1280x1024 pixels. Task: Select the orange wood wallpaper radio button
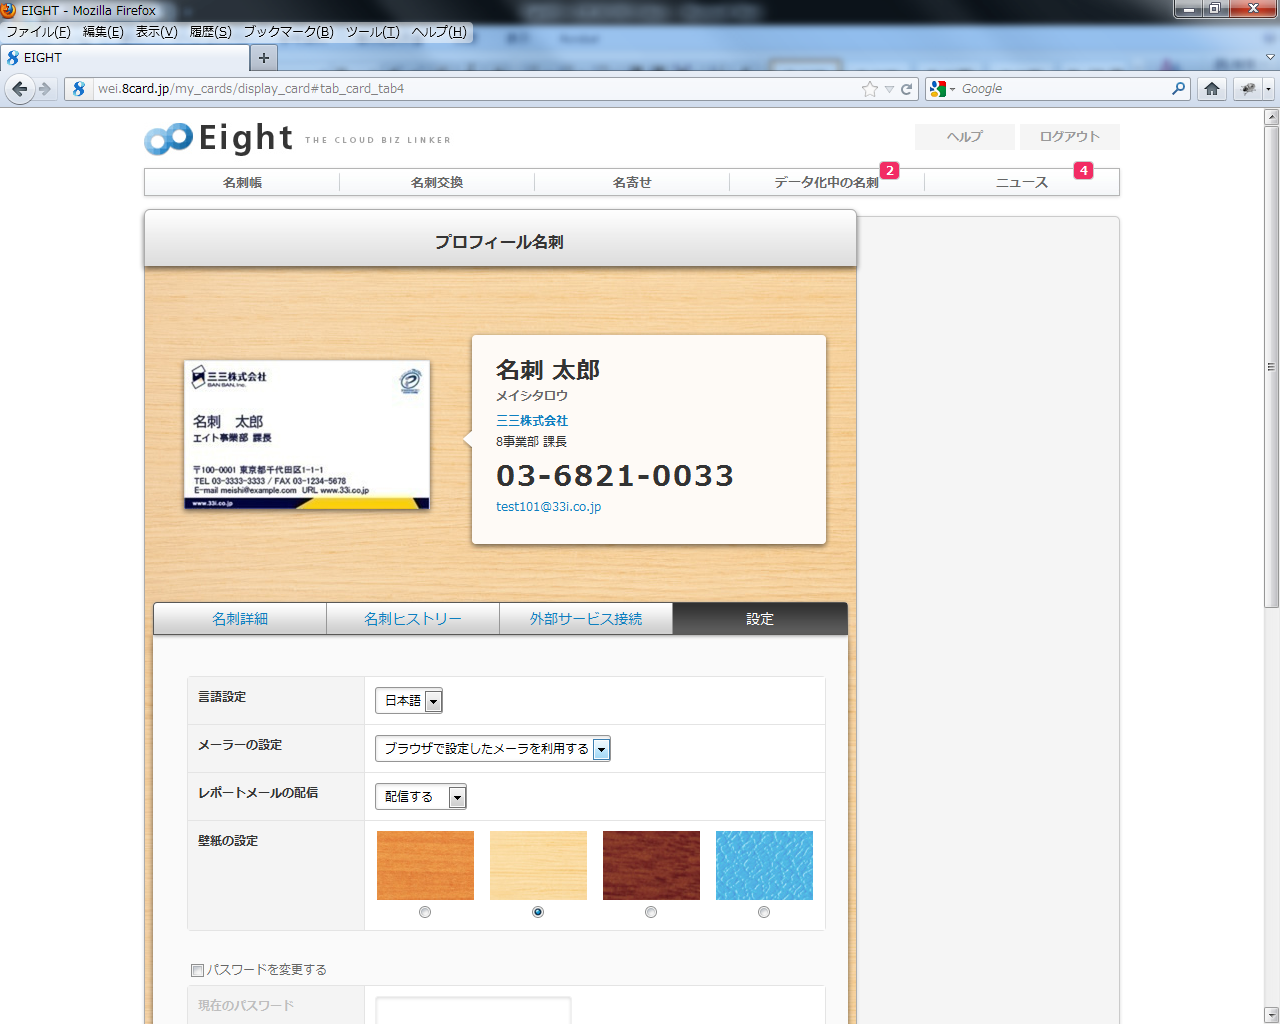425,912
